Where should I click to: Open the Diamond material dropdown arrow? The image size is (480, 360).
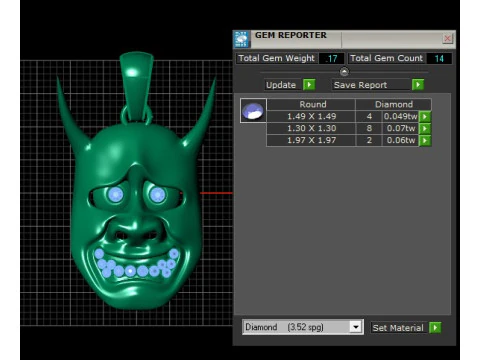pyautogui.click(x=356, y=327)
